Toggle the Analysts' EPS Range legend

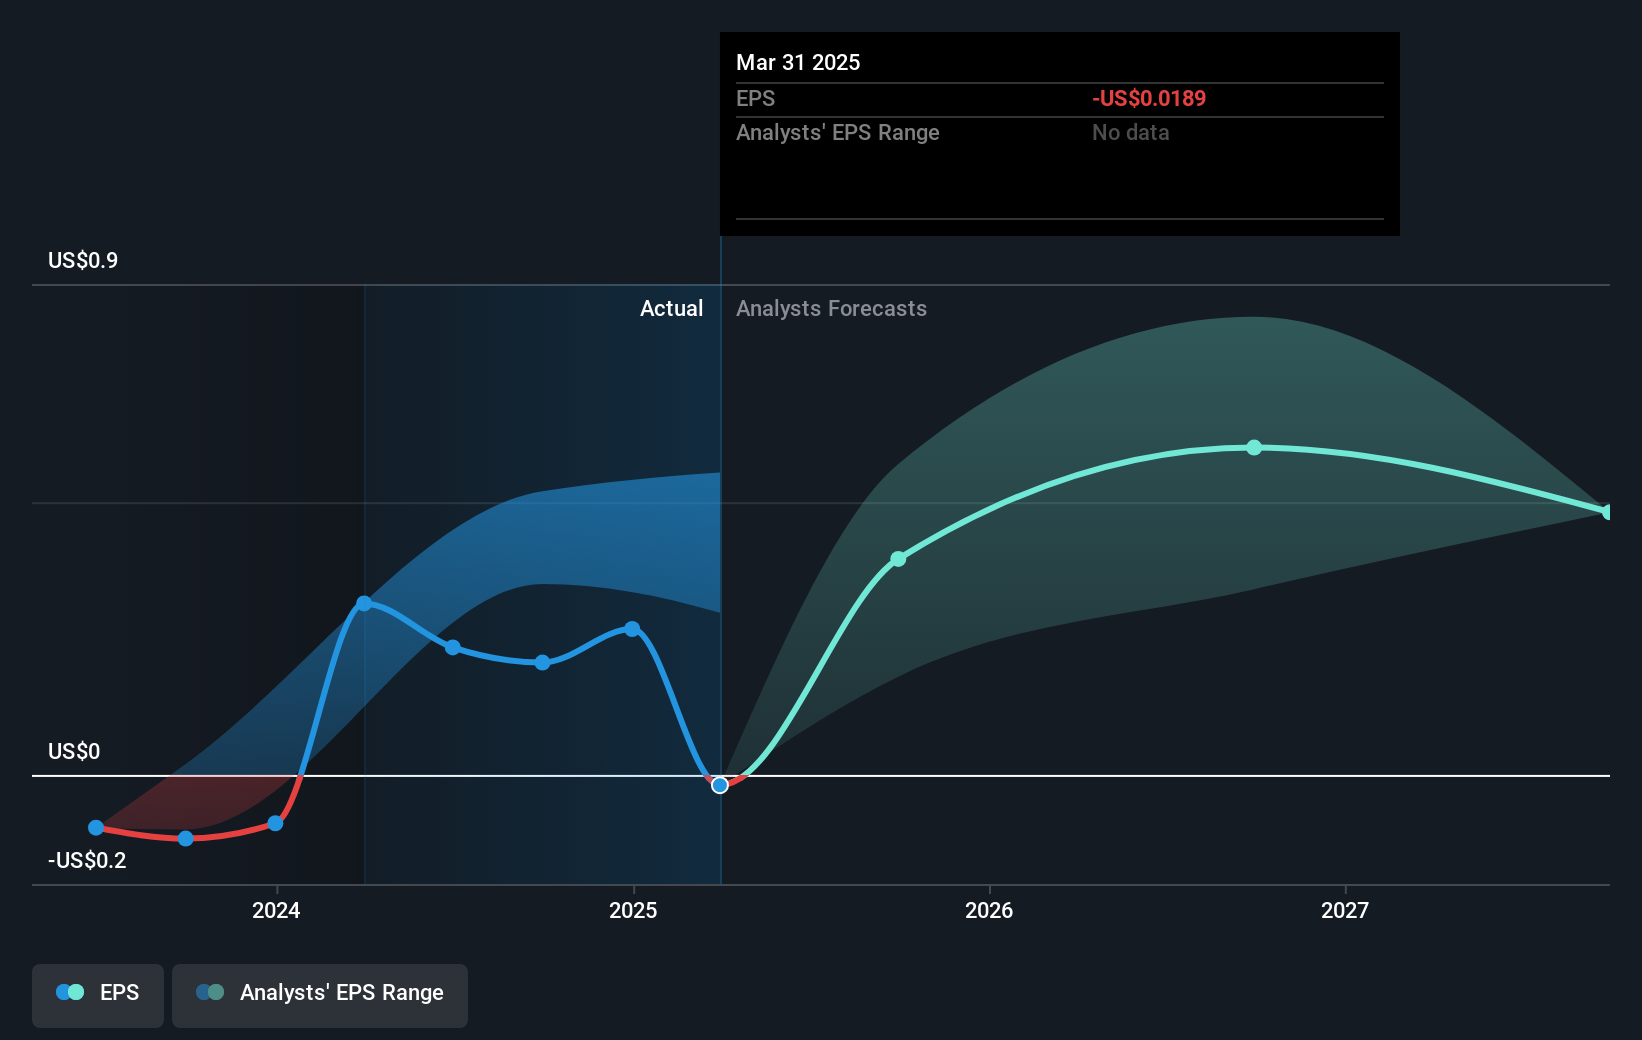320,995
